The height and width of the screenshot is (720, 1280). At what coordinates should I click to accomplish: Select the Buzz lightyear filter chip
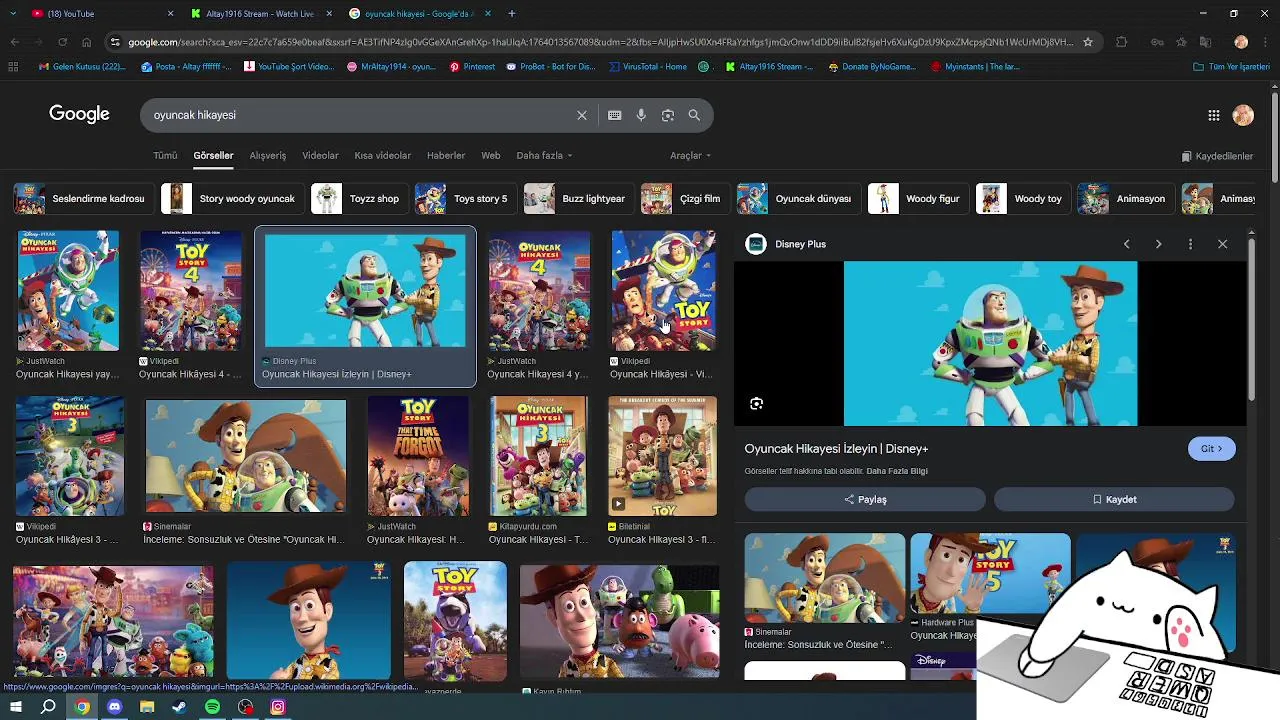577,199
